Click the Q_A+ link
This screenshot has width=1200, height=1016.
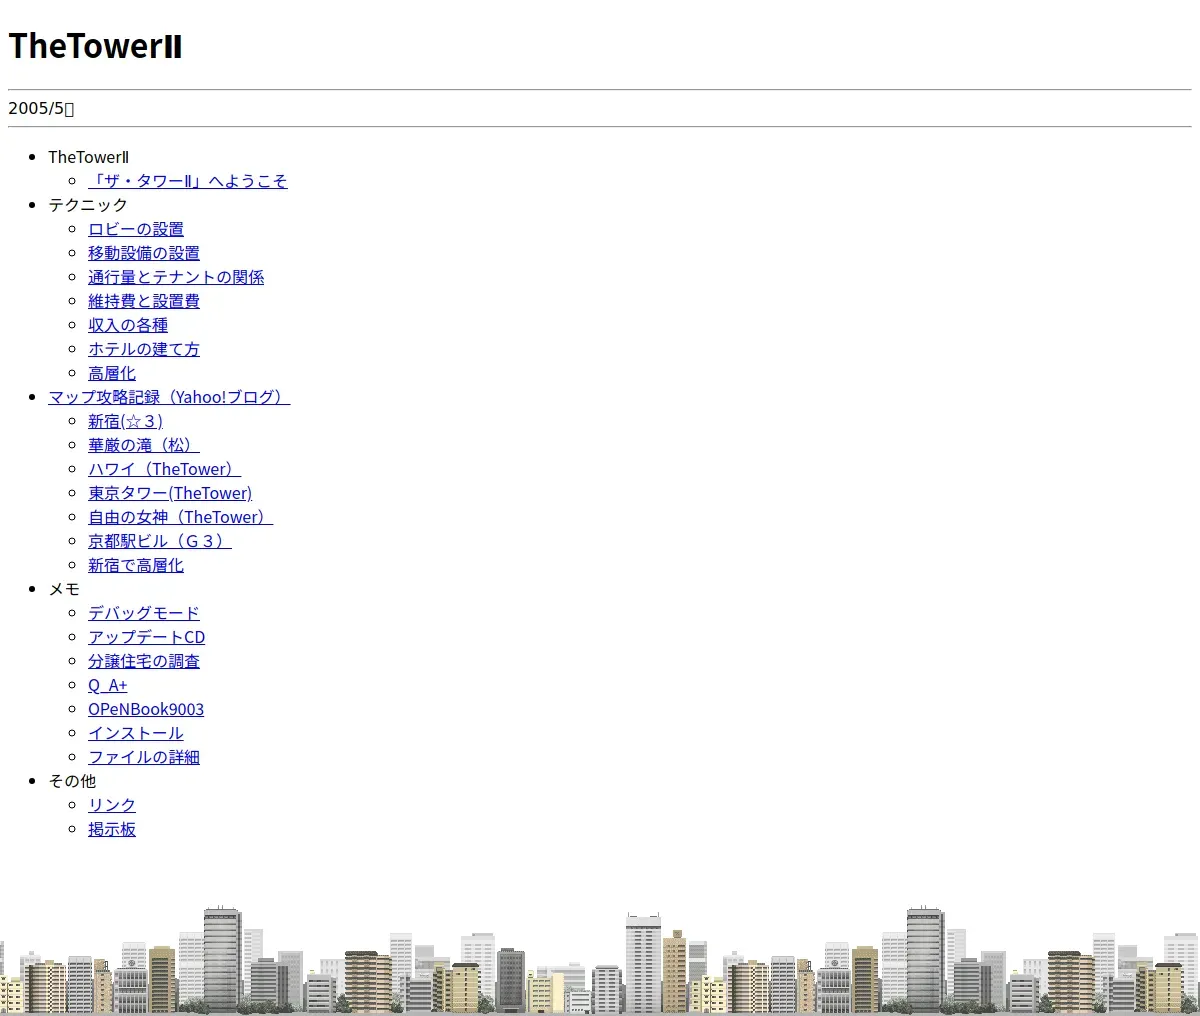pyautogui.click(x=108, y=685)
